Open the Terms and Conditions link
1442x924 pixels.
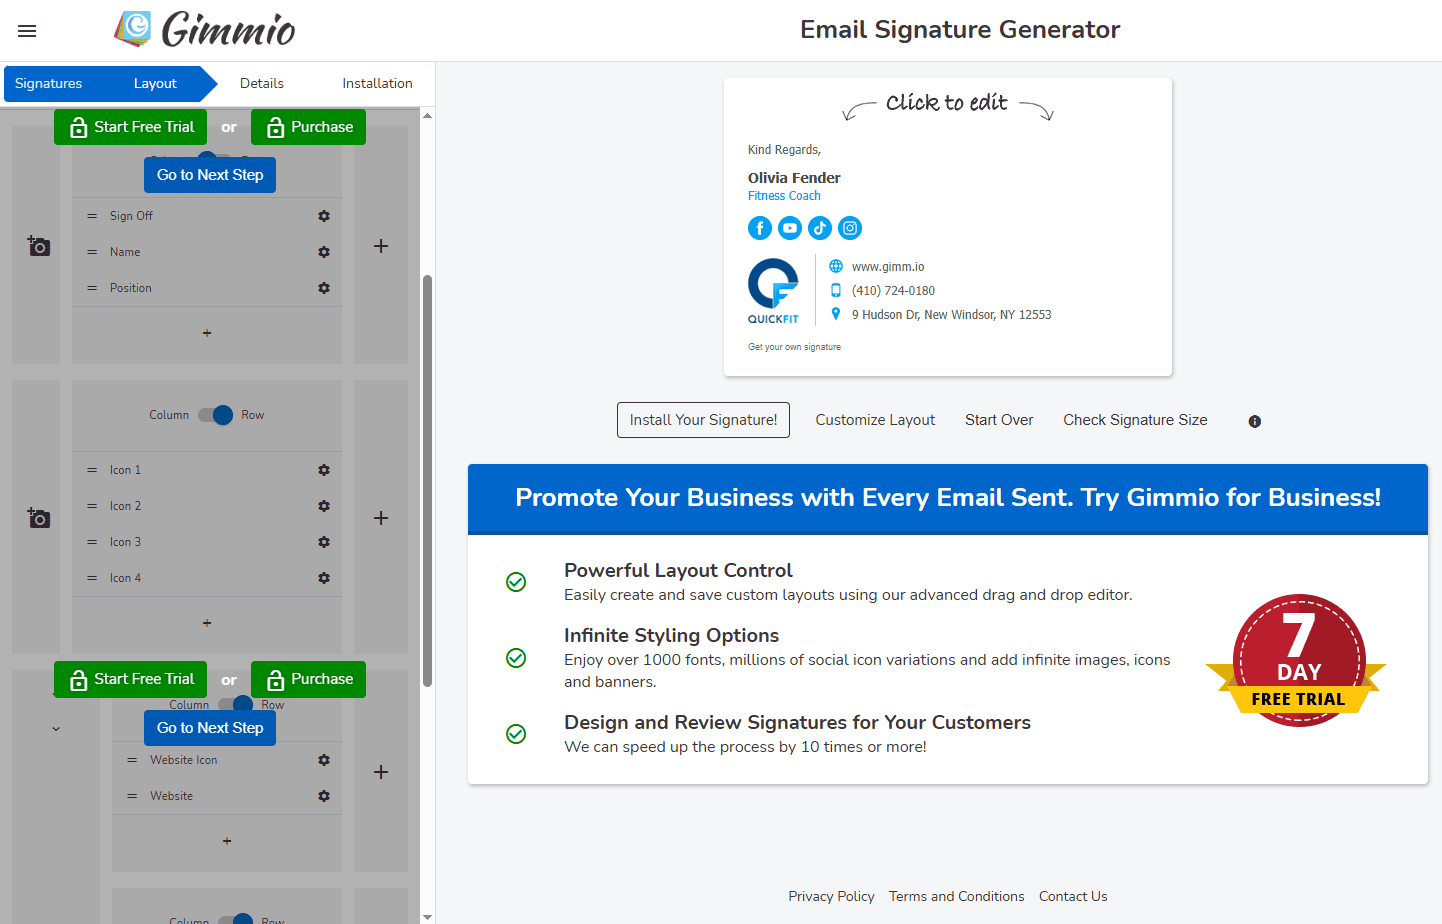point(957,897)
